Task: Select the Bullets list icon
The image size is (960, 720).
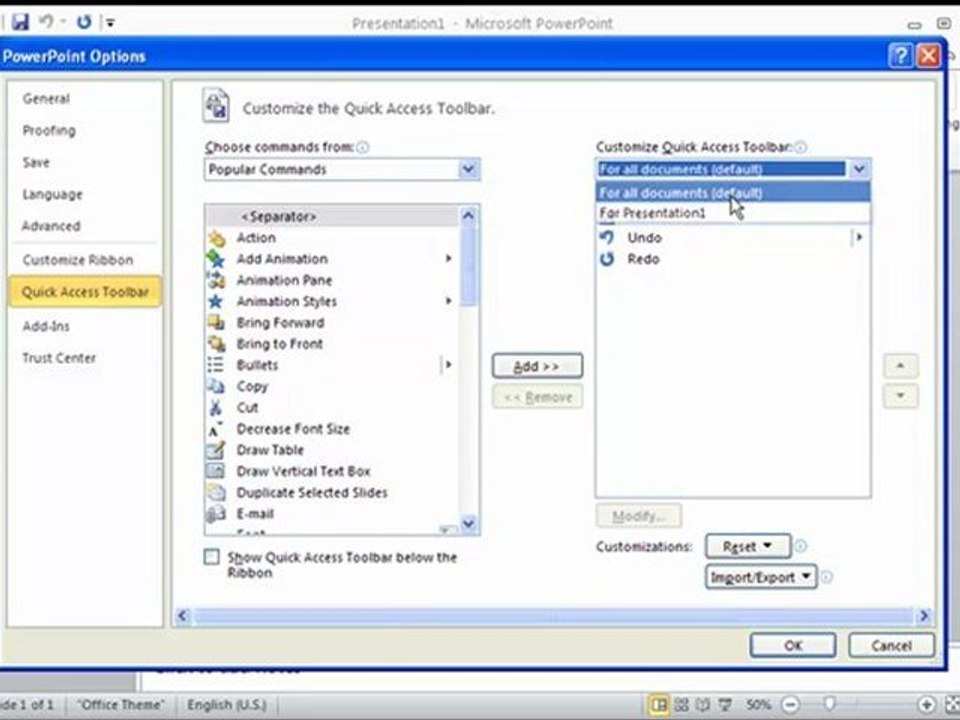Action: pos(216,365)
